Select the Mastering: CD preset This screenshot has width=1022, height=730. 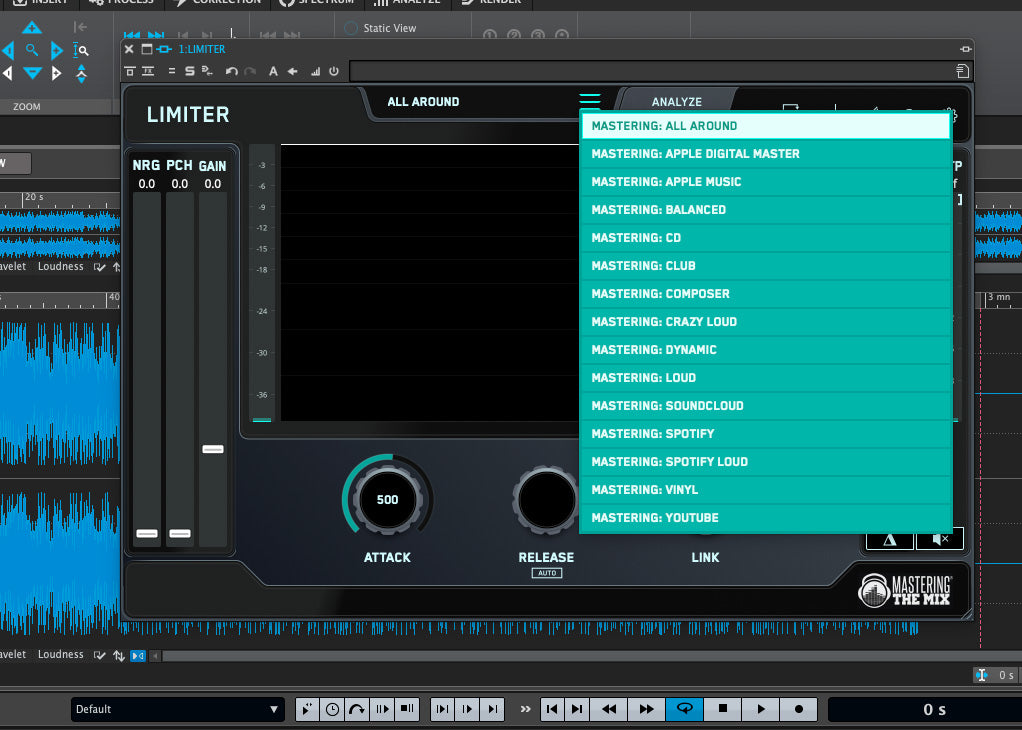766,238
